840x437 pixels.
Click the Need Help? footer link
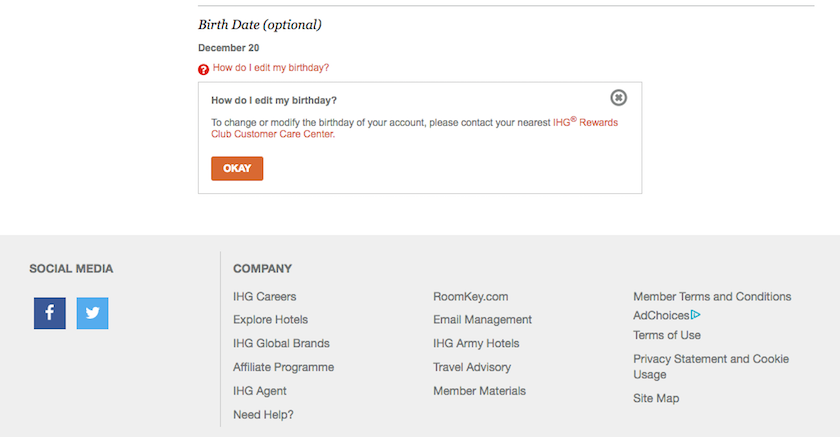tap(263, 415)
